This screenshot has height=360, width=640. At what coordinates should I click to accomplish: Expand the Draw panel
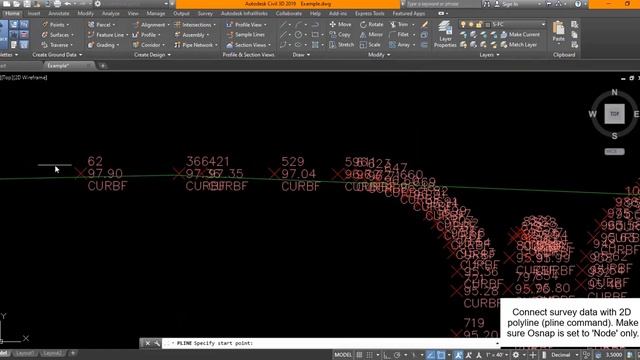coord(301,55)
